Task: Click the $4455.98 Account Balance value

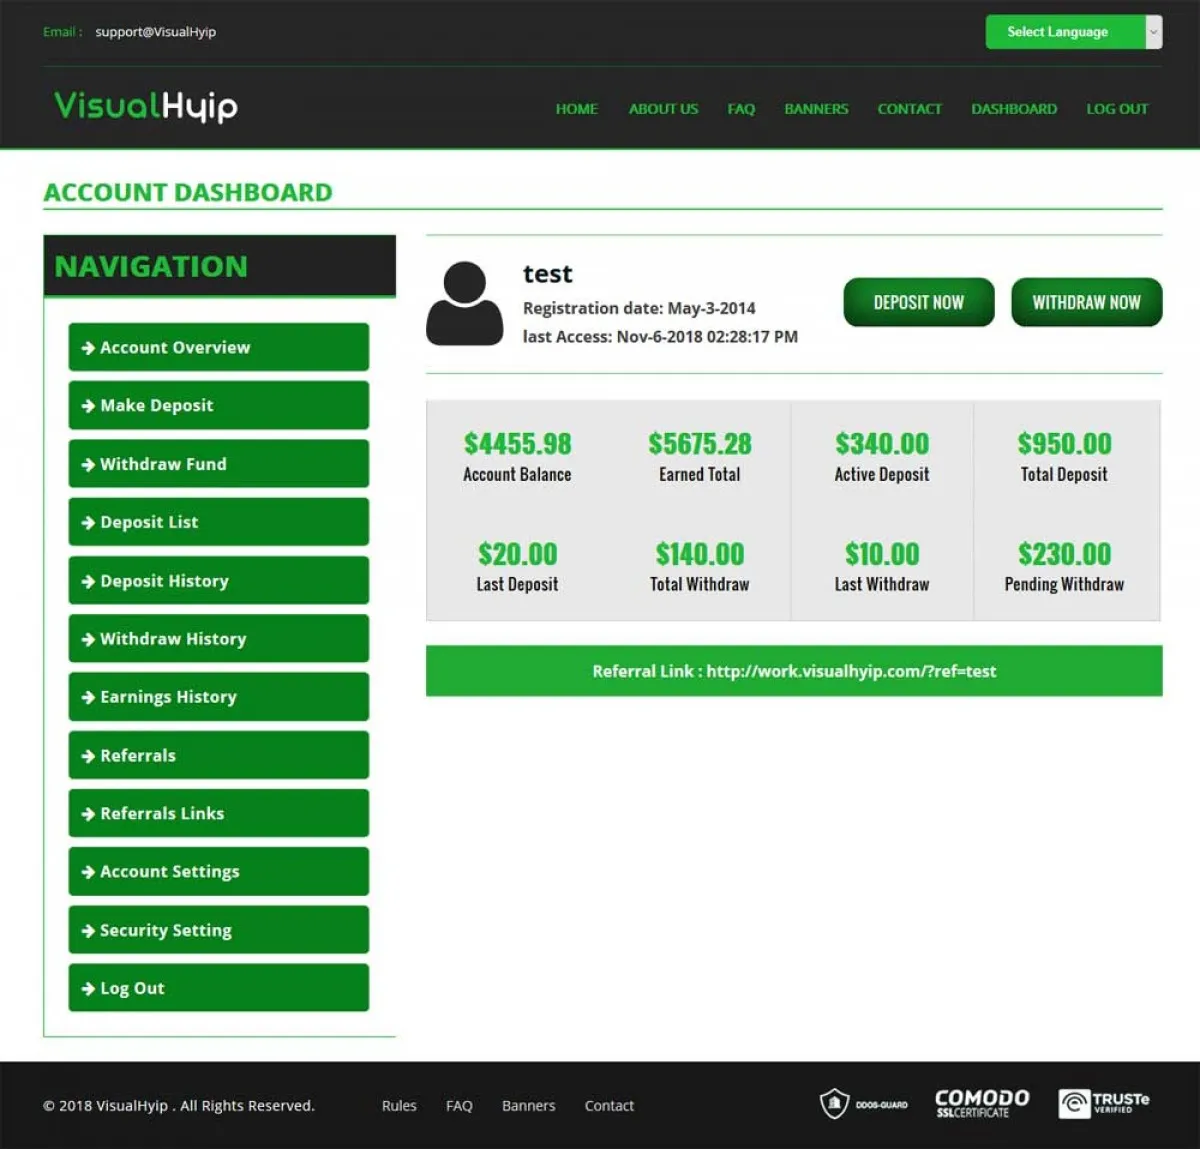Action: (517, 443)
